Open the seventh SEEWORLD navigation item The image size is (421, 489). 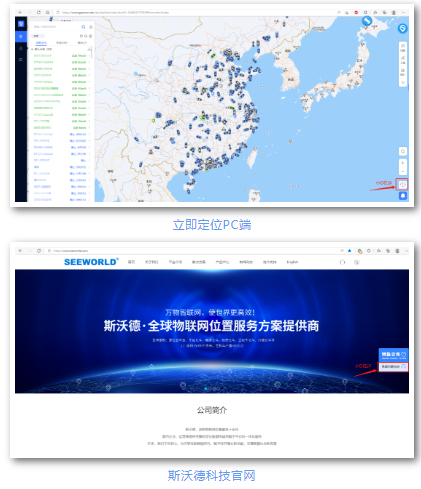(x=270, y=262)
